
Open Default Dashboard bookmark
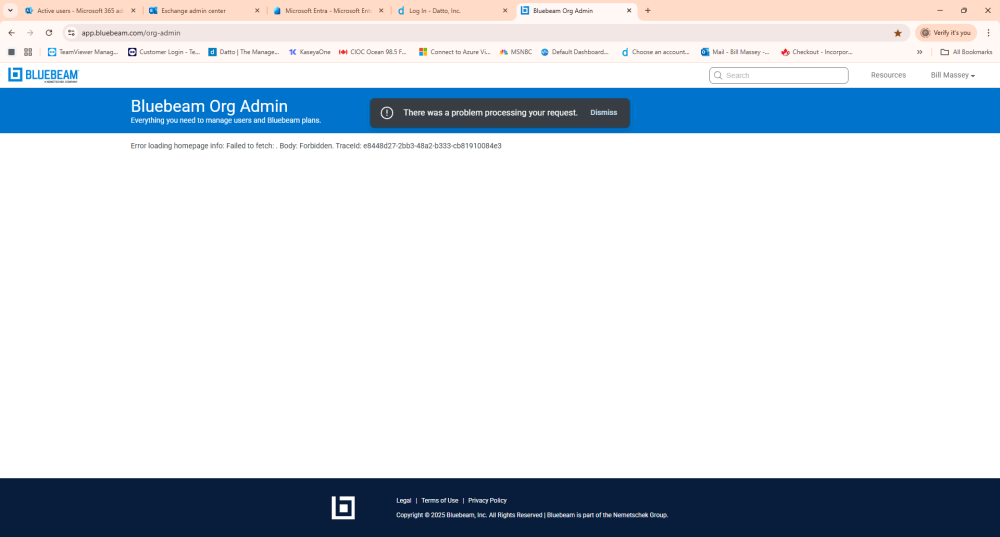tap(575, 52)
